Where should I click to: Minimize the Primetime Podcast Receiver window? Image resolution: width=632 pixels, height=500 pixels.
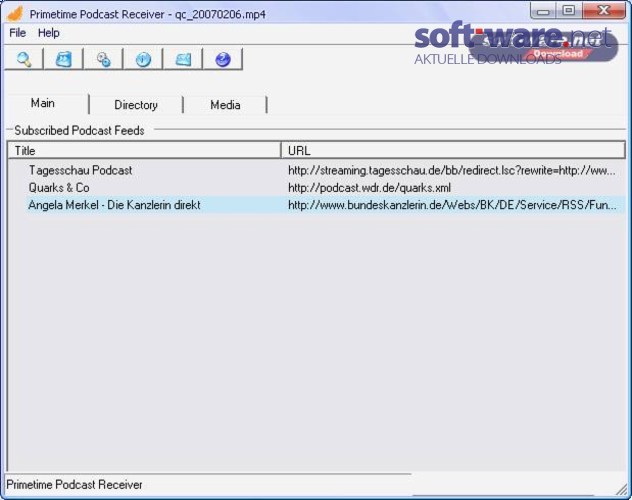pyautogui.click(x=543, y=11)
